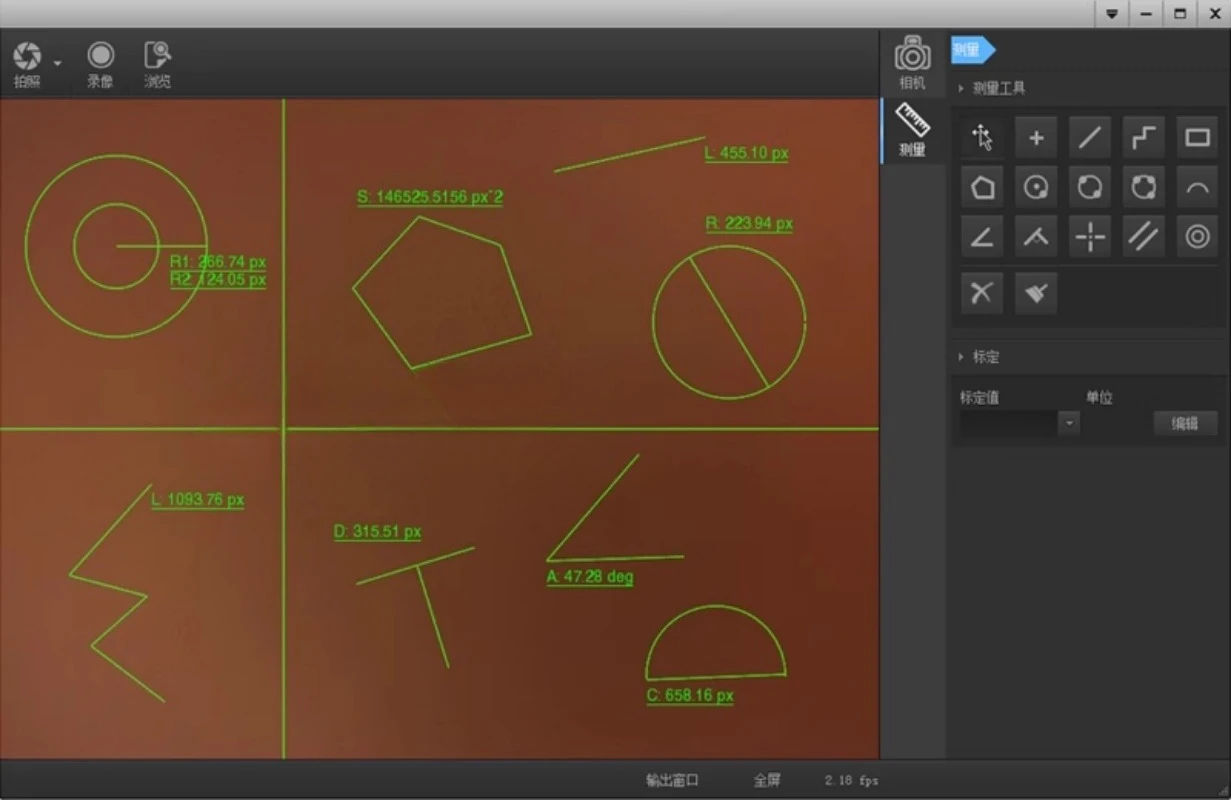Activate the parallel lines measurement tool

tap(1143, 237)
